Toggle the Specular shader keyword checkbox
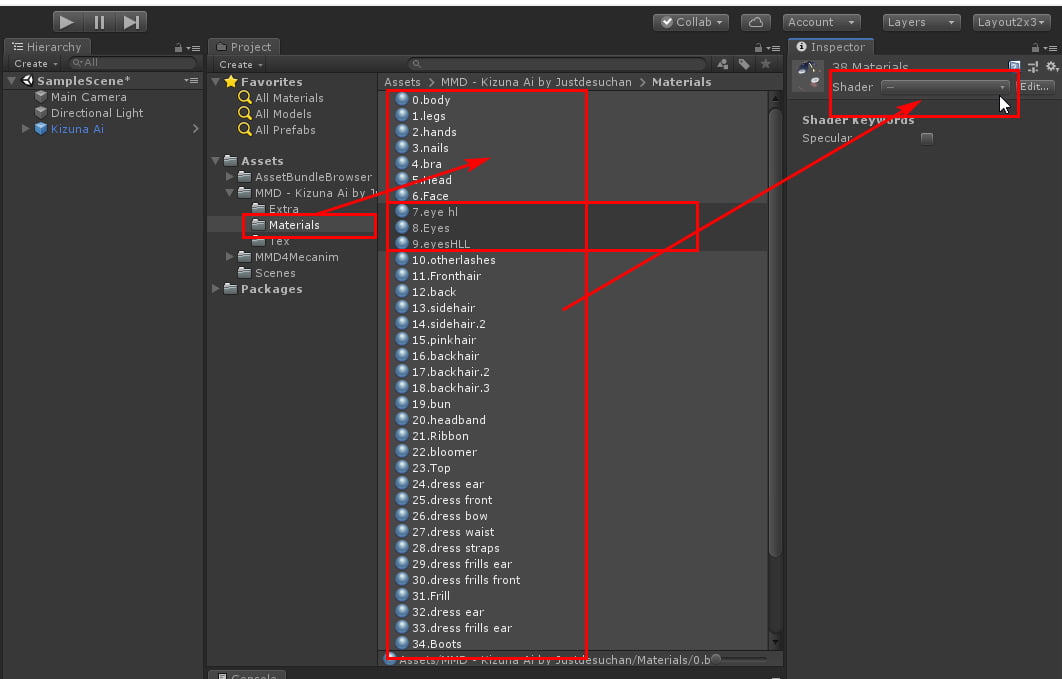Image resolution: width=1062 pixels, height=679 pixels. 926,138
